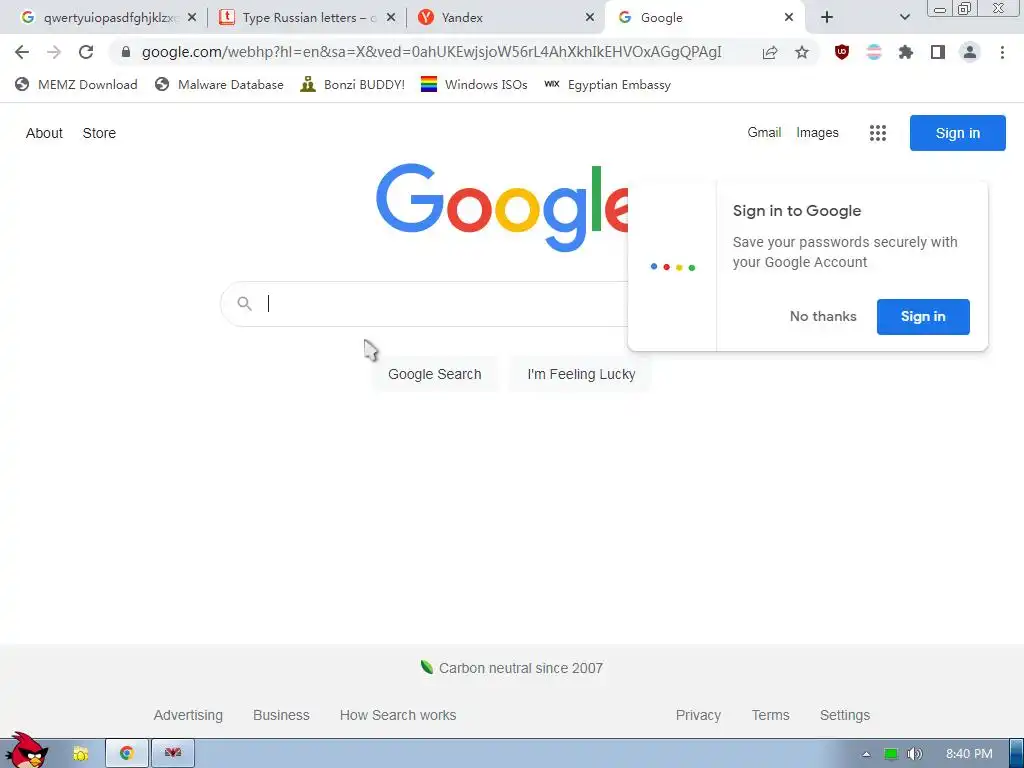Screen dimensions: 1024x768
Task: Click the Angry Birds start button
Action: tap(26, 750)
